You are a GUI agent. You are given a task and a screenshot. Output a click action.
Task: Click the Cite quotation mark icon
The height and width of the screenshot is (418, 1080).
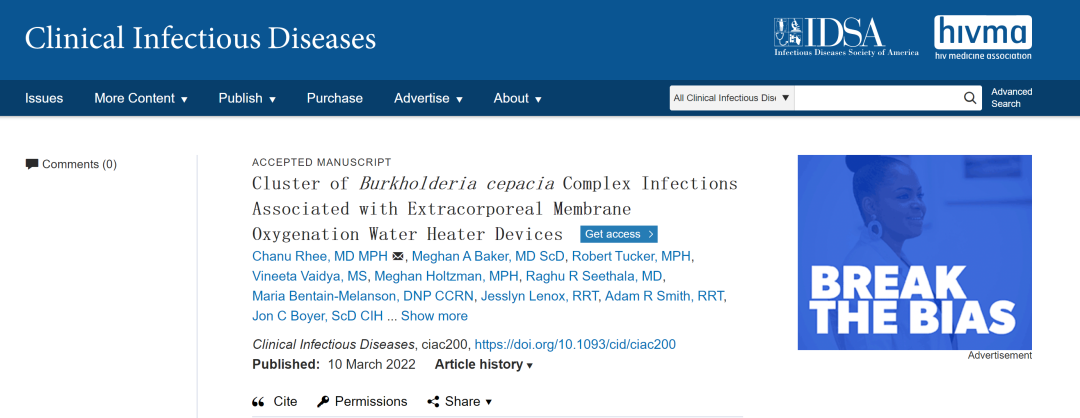[x=258, y=401]
